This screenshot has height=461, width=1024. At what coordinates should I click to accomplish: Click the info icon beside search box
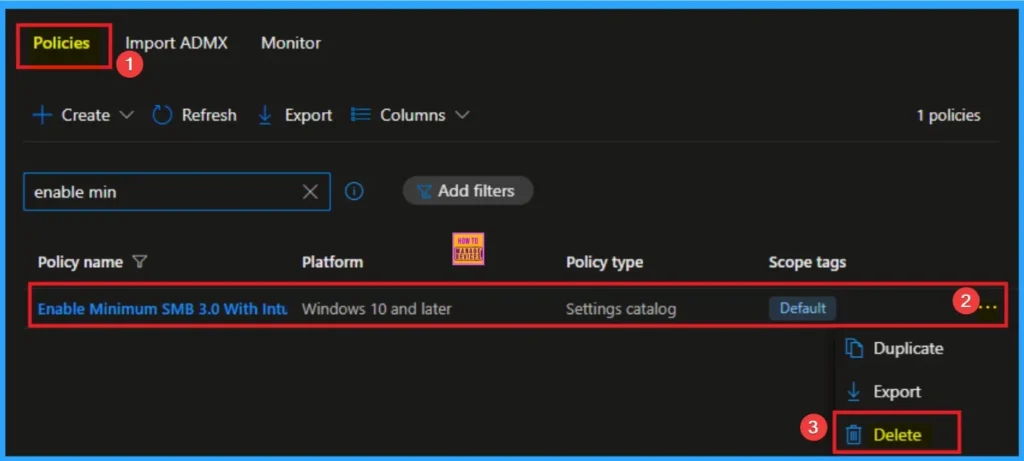click(x=354, y=191)
